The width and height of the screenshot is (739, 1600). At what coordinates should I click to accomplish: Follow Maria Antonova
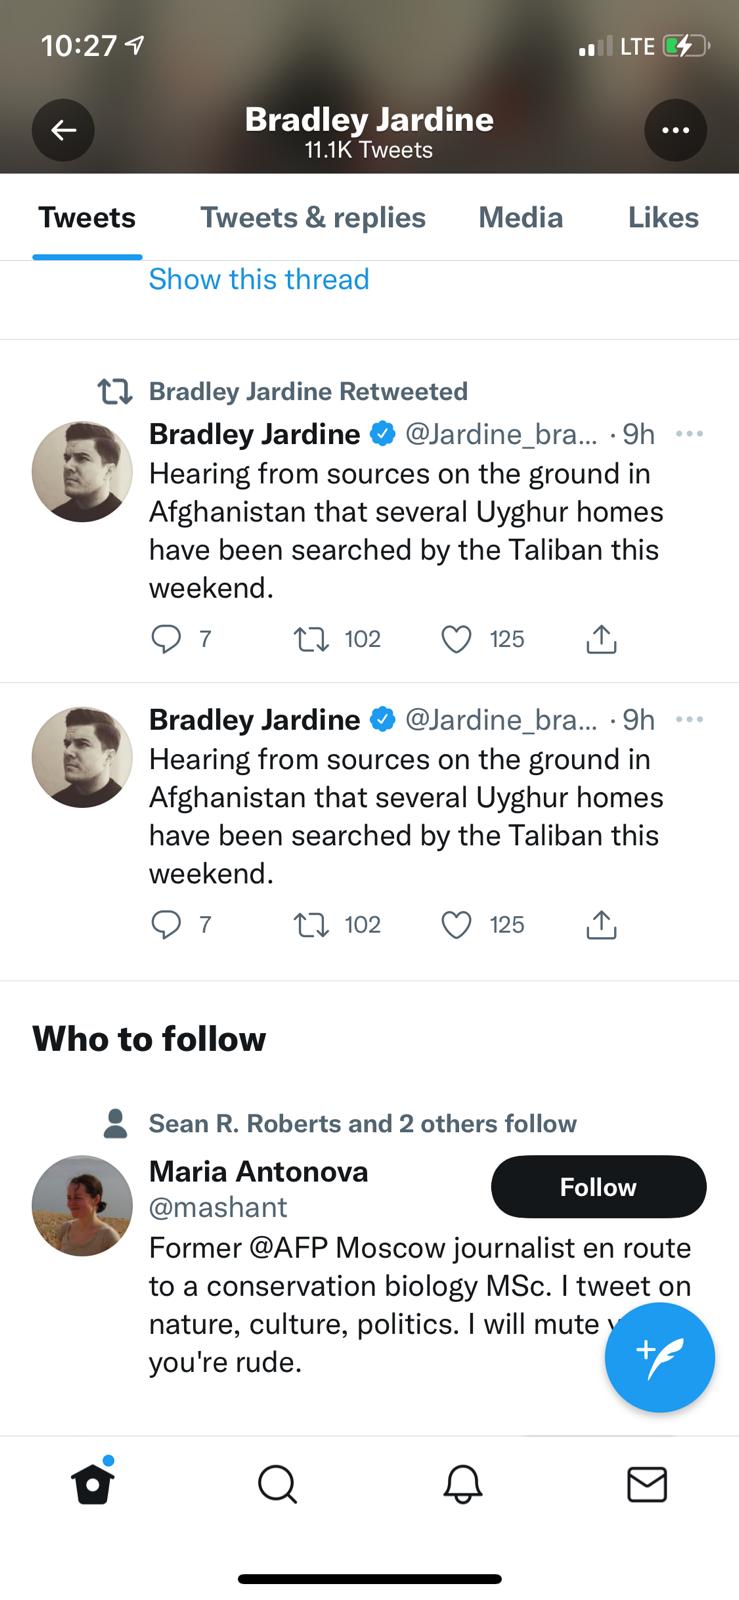click(x=598, y=1187)
